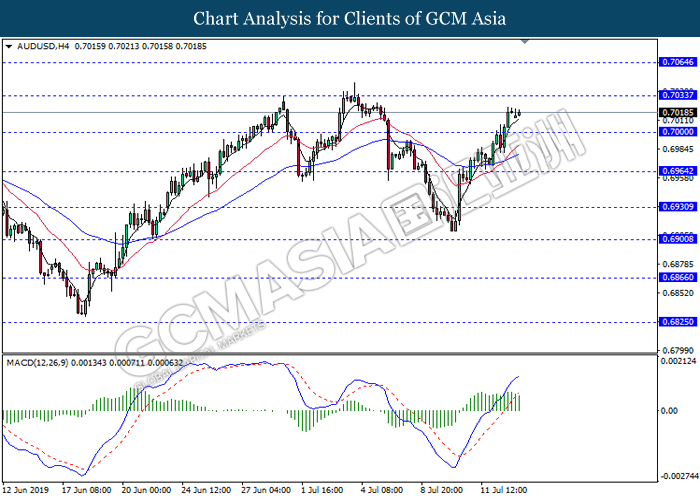
Task: Select the MACD scale value -0.002744
Action: click(x=679, y=476)
